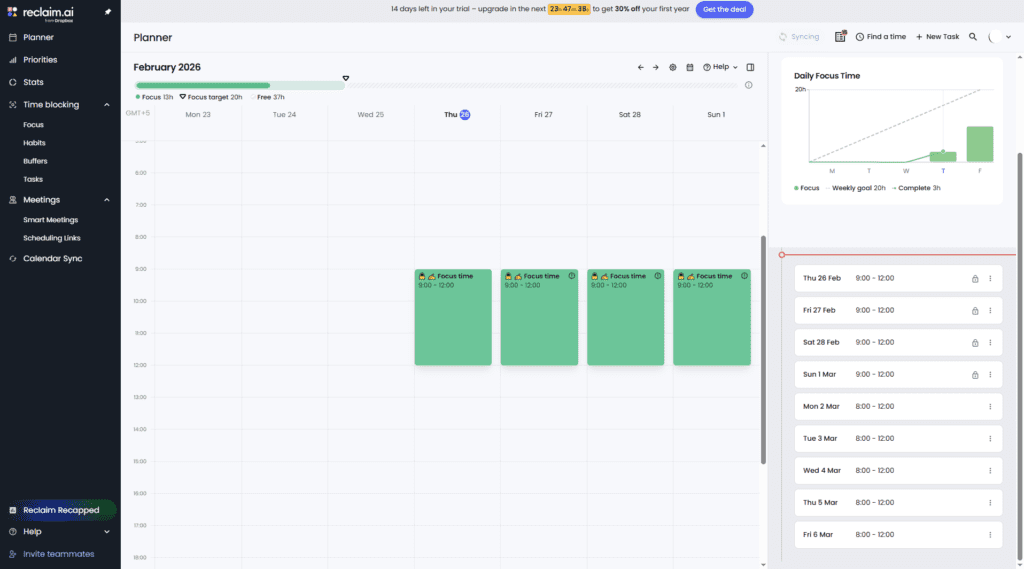The height and width of the screenshot is (569, 1024).
Task: Open Scheduling Links in sidebar
Action: pos(52,238)
